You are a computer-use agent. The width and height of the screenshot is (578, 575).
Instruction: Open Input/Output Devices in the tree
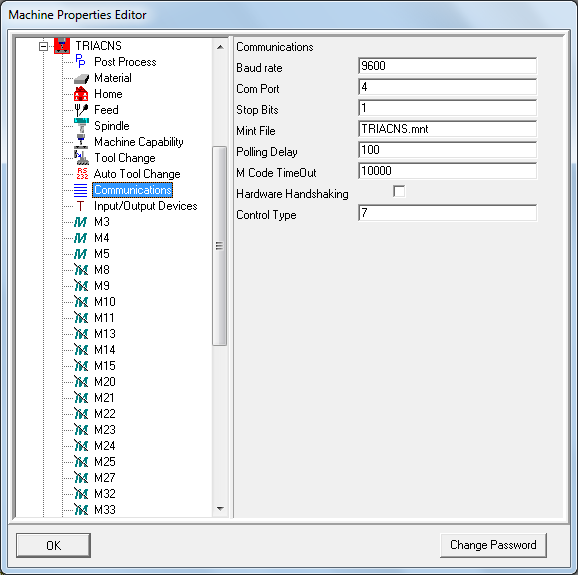tap(146, 206)
